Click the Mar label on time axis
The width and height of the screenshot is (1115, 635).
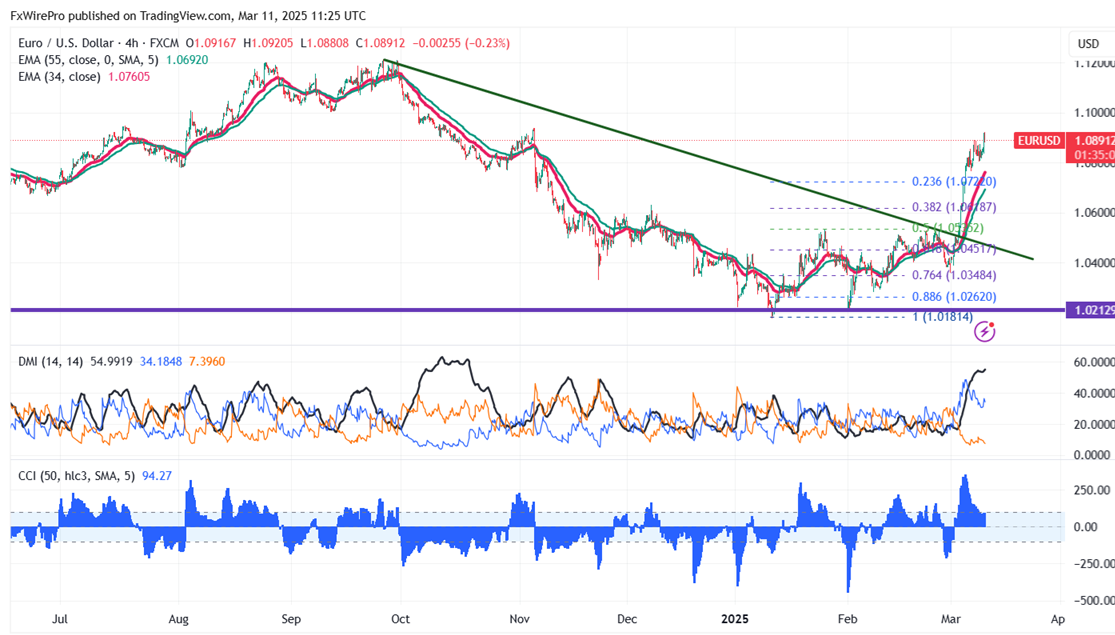[x=951, y=619]
